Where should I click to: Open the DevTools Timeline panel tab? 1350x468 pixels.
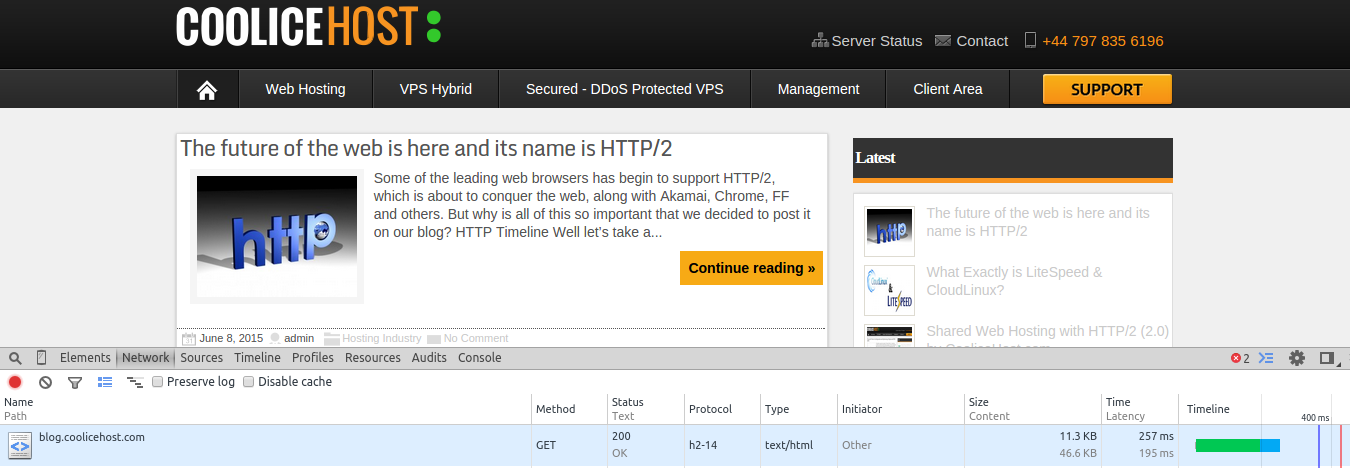(x=258, y=358)
